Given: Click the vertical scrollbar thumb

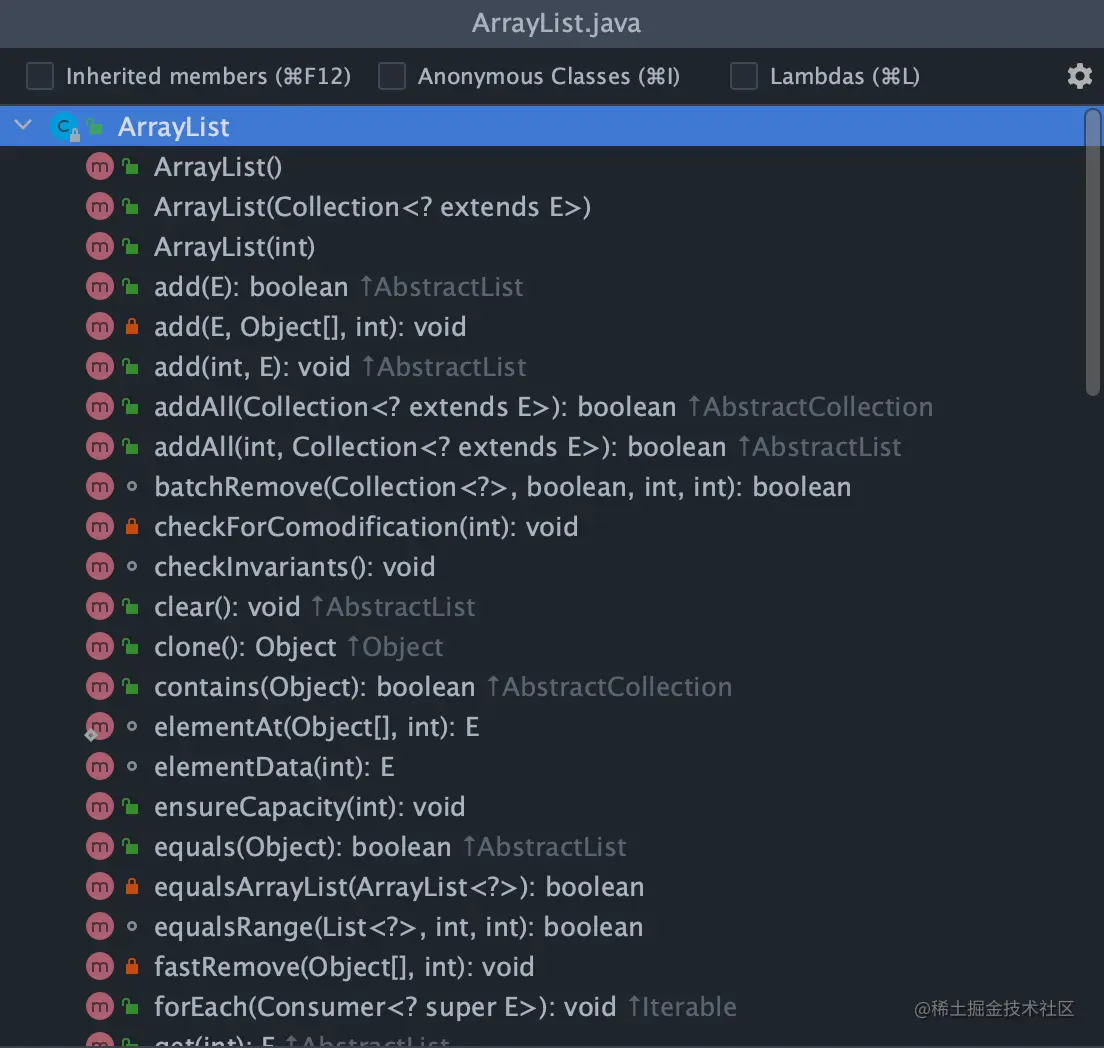Looking at the screenshot, I should click(x=1093, y=251).
